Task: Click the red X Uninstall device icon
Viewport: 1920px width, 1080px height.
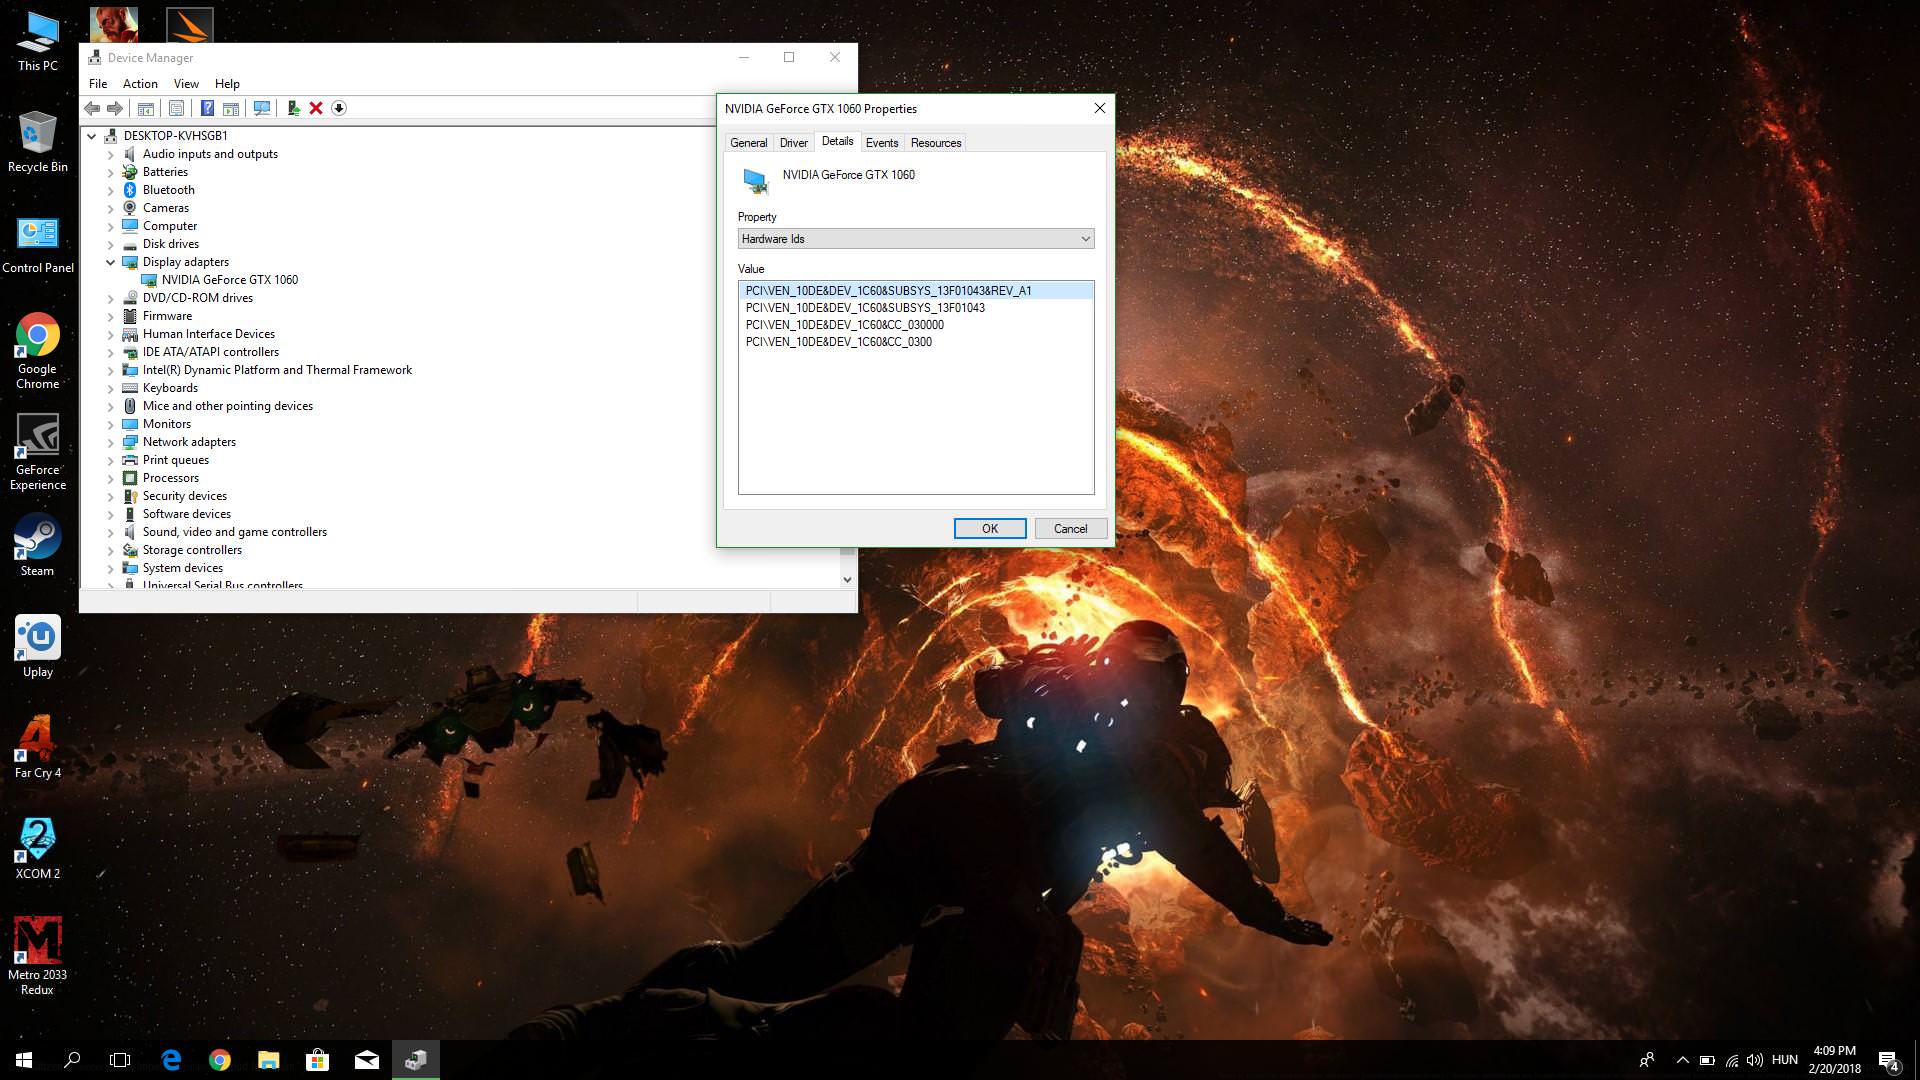Action: click(x=316, y=108)
